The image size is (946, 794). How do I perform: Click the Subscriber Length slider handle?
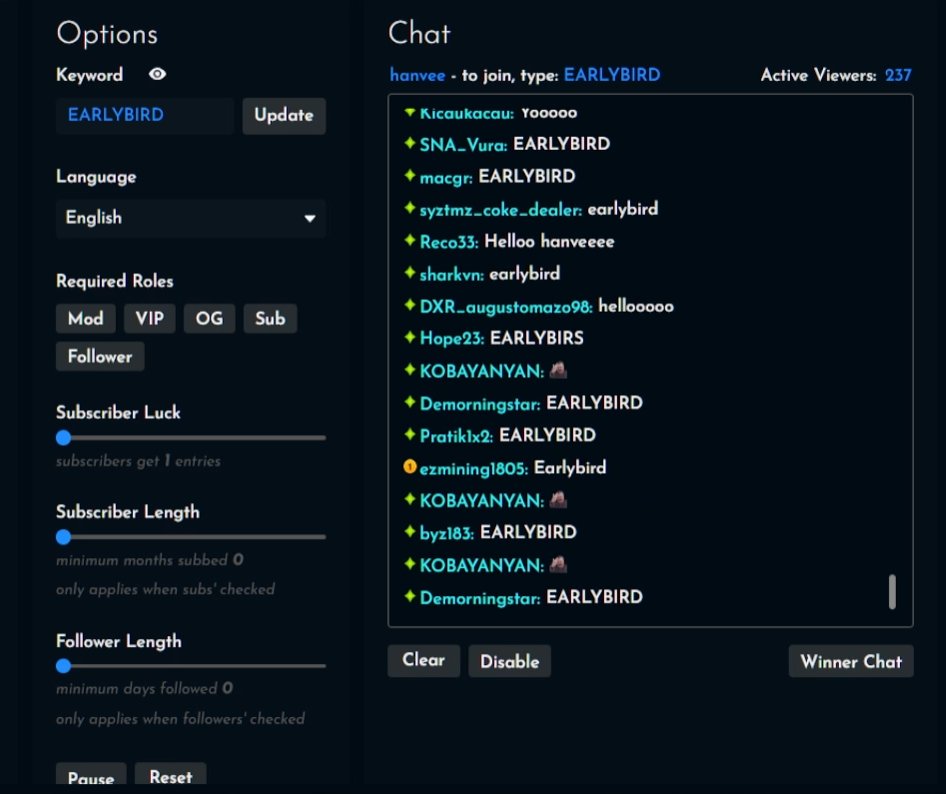63,536
